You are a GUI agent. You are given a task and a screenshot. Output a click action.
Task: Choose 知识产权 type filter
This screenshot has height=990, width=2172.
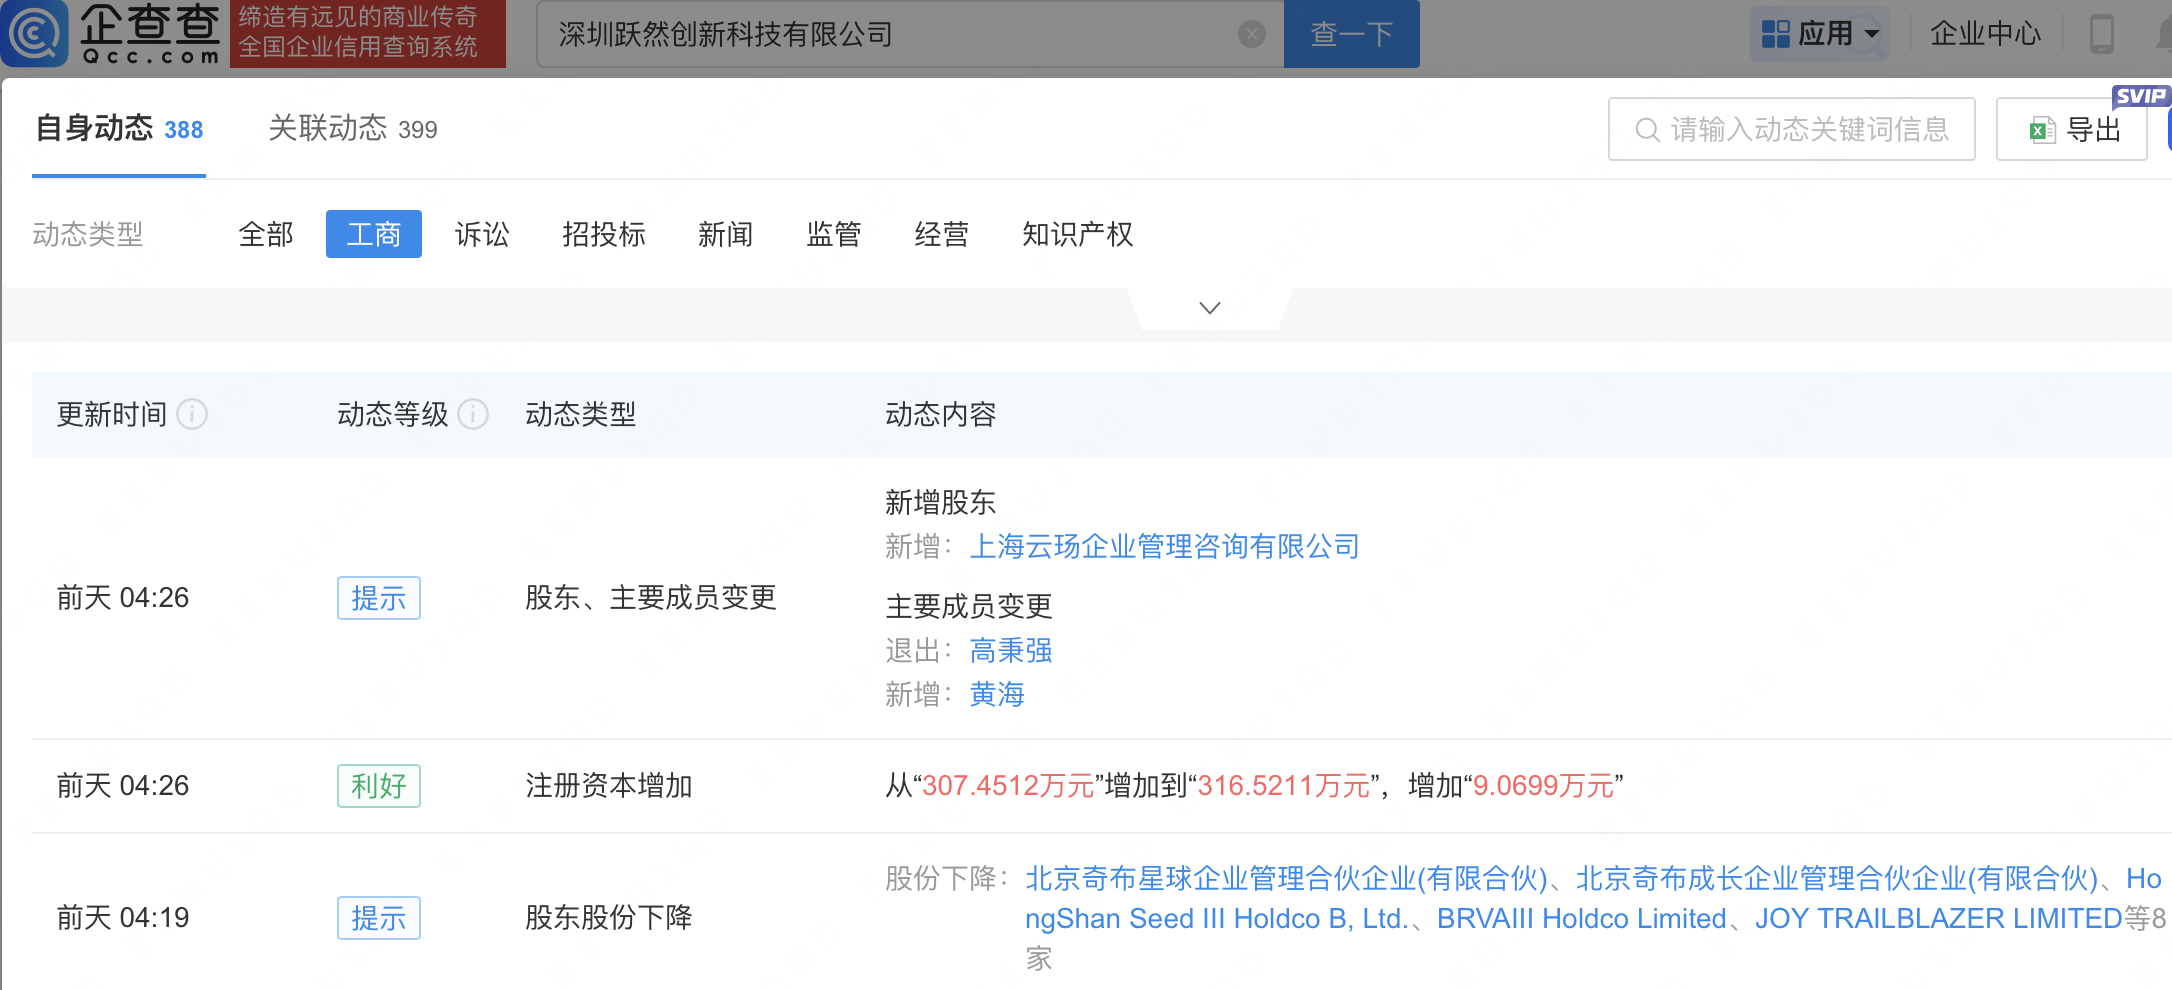click(x=1077, y=235)
